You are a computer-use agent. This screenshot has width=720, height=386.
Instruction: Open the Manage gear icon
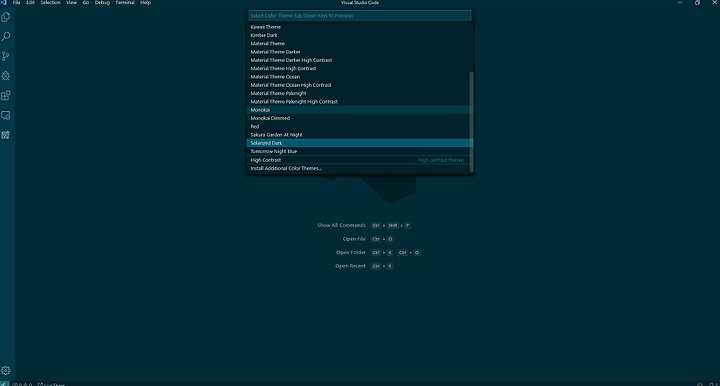click(6, 370)
